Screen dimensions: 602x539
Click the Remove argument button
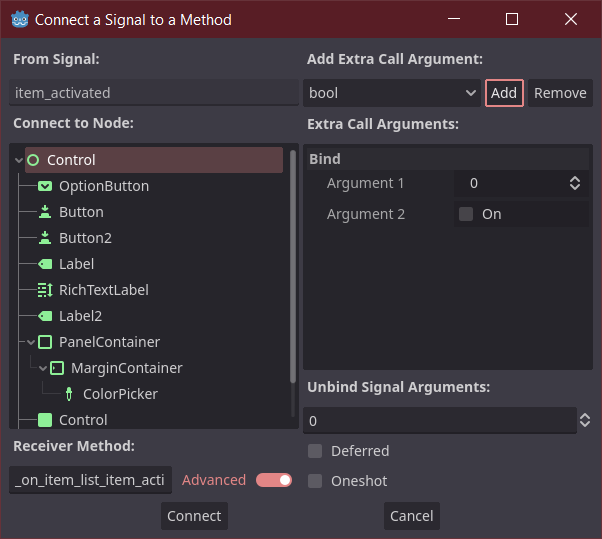click(x=560, y=93)
